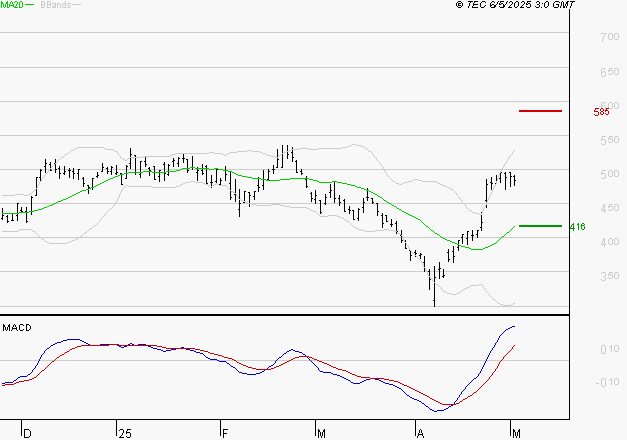Select the F month marker on time axis
The image size is (627, 440).
(223, 434)
